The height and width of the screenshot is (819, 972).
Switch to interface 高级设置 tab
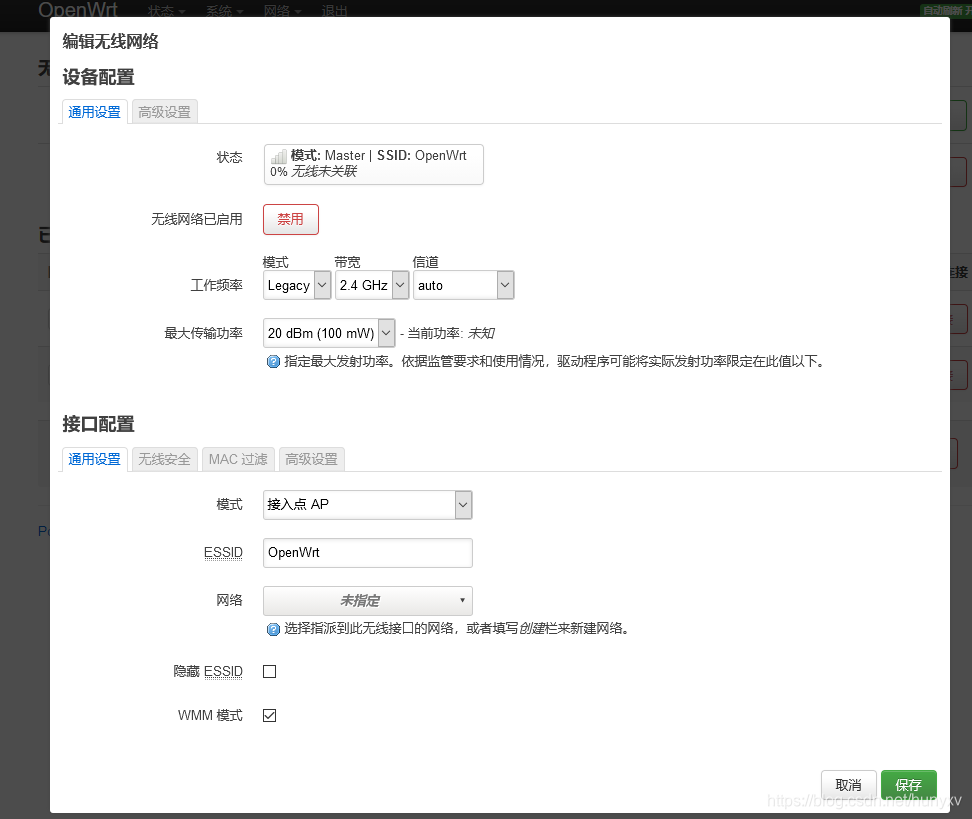pyautogui.click(x=312, y=459)
